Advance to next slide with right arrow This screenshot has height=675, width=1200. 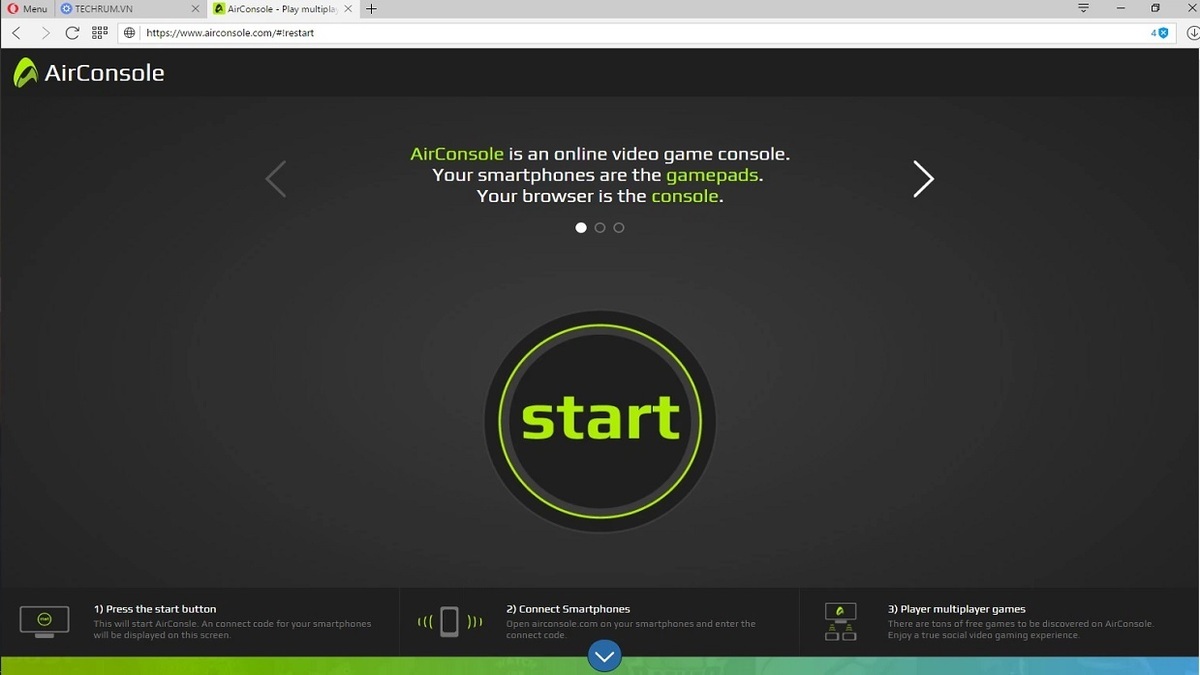[x=922, y=179]
